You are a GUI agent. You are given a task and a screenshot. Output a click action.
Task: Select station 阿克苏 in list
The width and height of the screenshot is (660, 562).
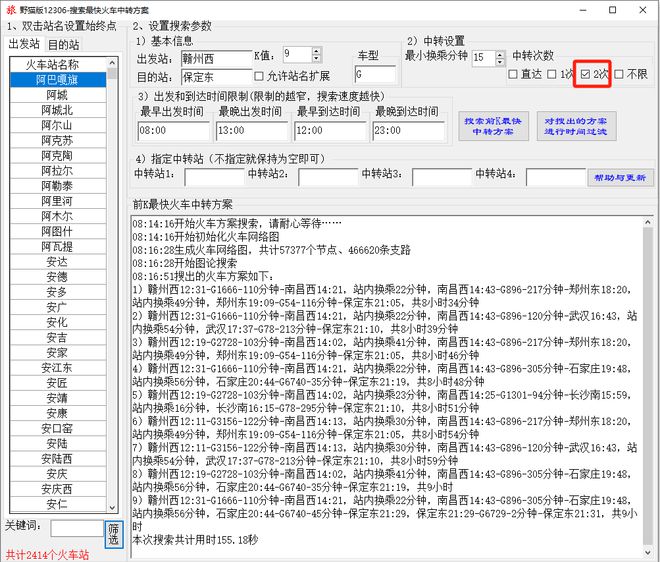pyautogui.click(x=57, y=140)
